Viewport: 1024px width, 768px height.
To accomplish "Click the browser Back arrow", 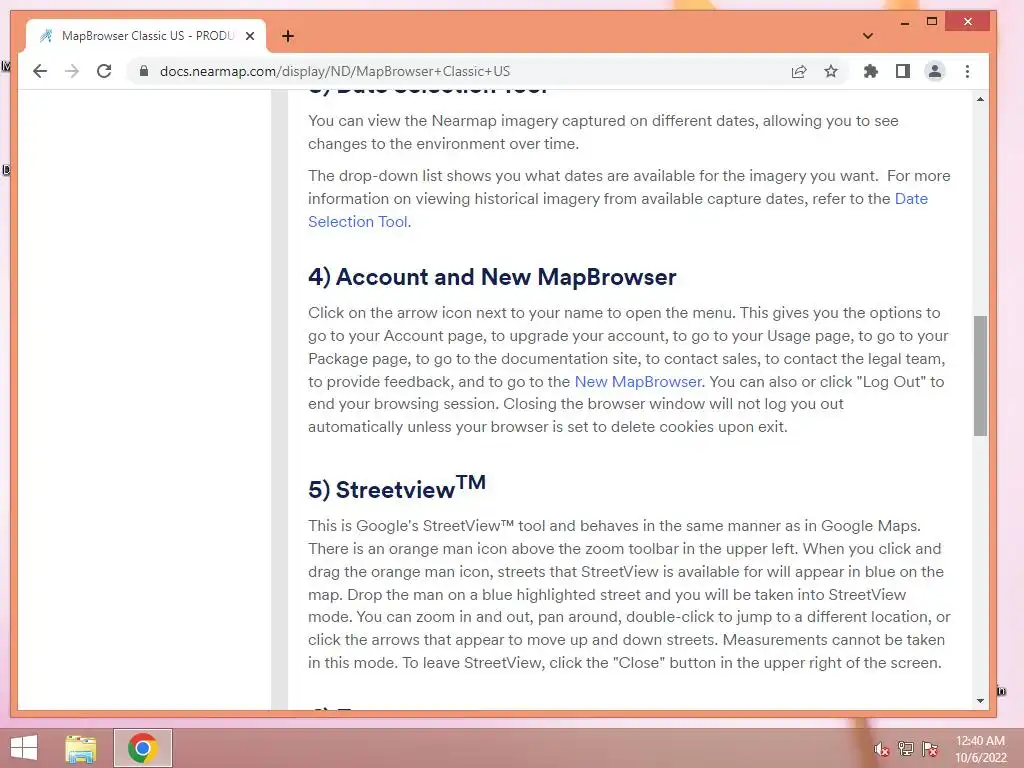I will point(40,71).
